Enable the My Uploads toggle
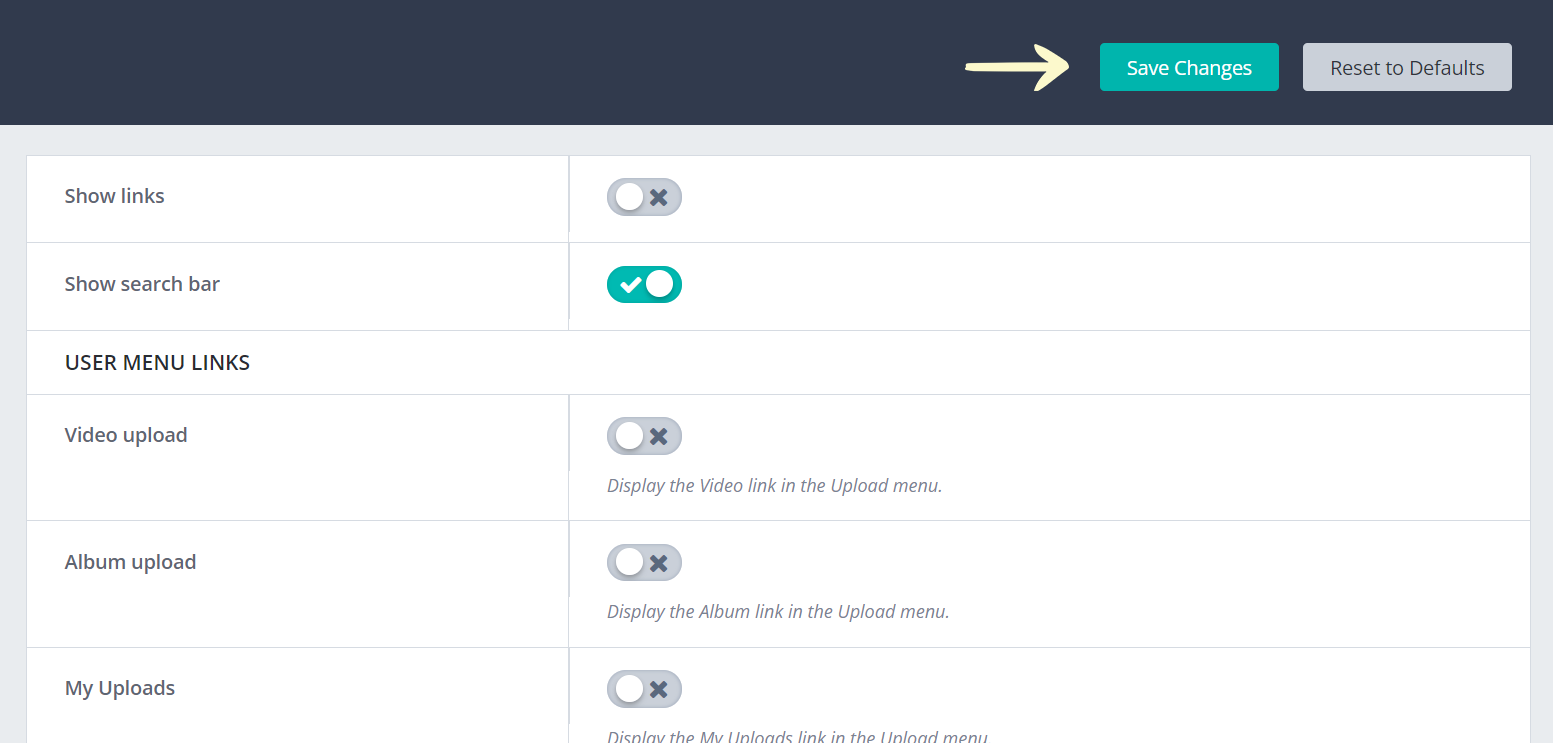 click(x=644, y=689)
